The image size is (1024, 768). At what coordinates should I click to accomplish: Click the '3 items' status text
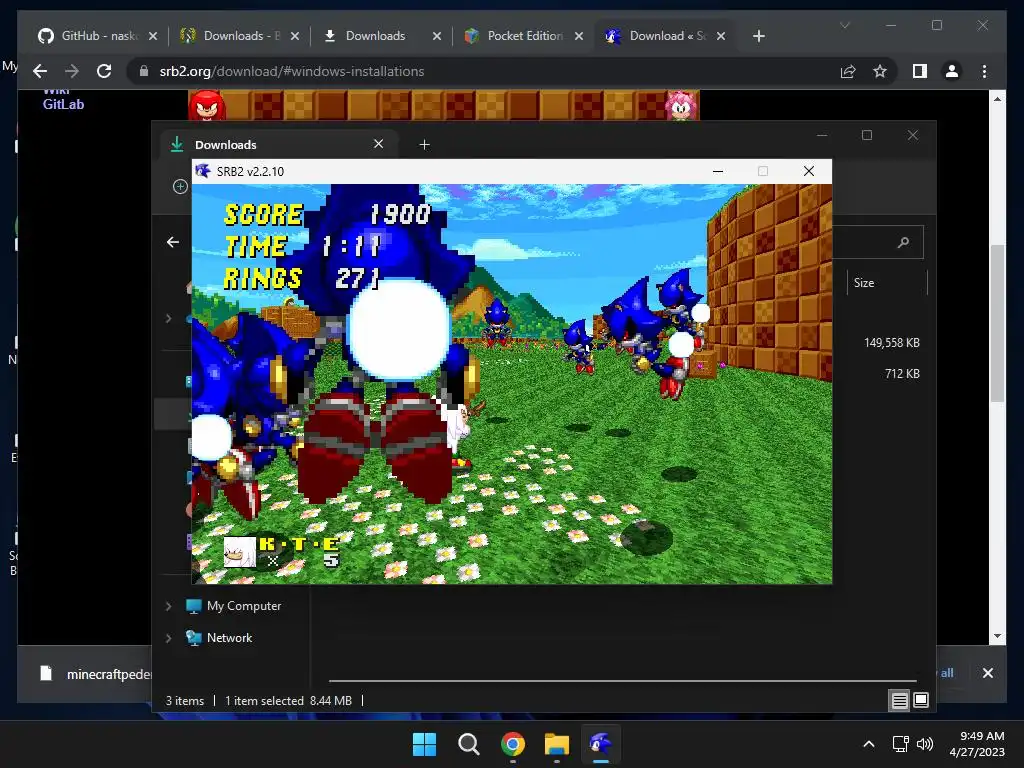pos(184,701)
